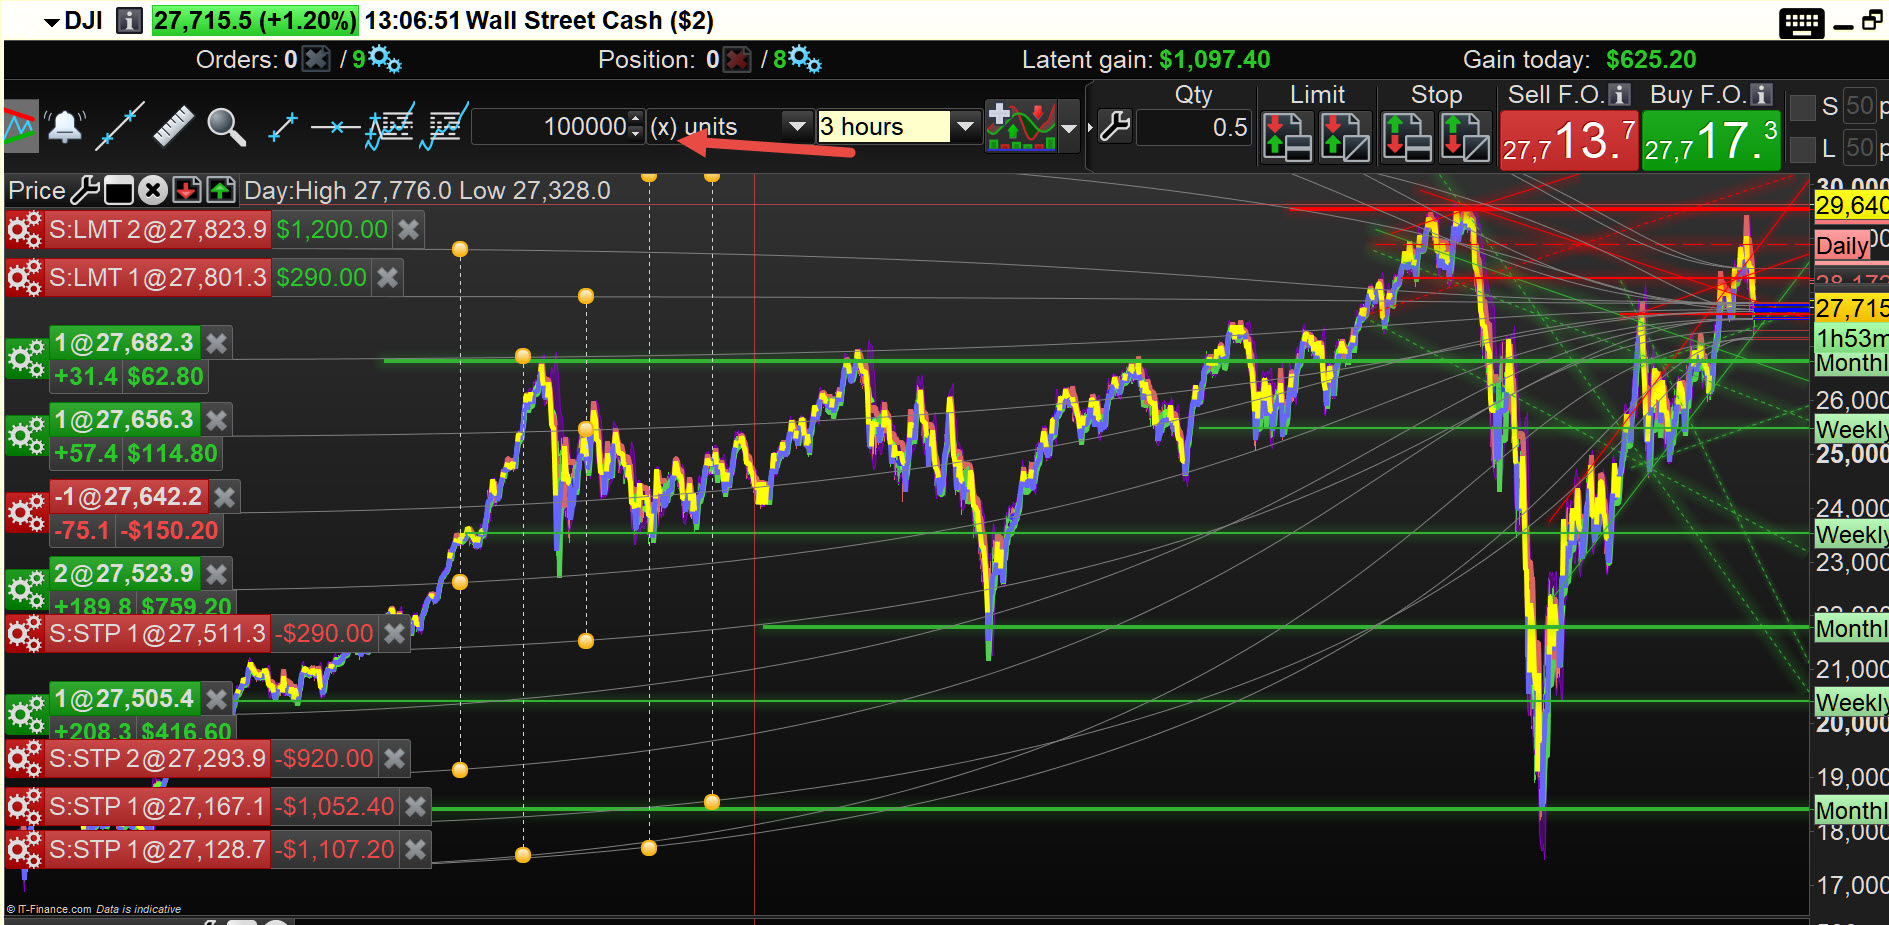The image size is (1889, 925).
Task: Cancel all orders using the Orders X icon
Action: point(316,60)
